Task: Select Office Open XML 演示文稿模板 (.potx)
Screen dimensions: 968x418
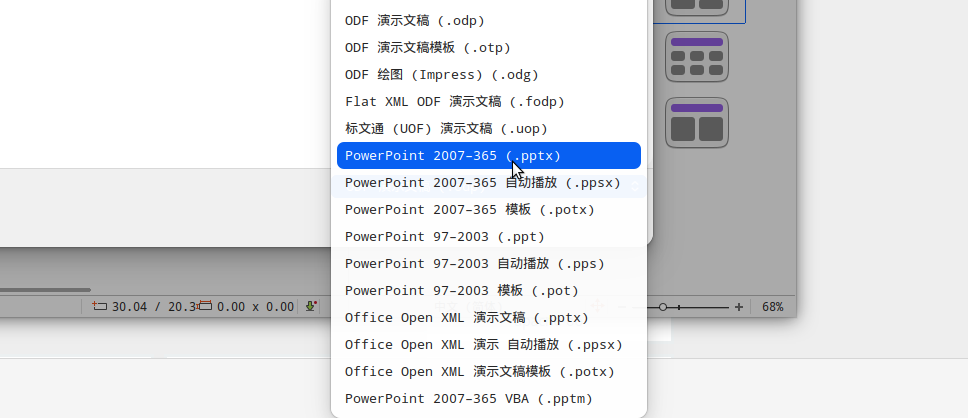Action: (489, 372)
